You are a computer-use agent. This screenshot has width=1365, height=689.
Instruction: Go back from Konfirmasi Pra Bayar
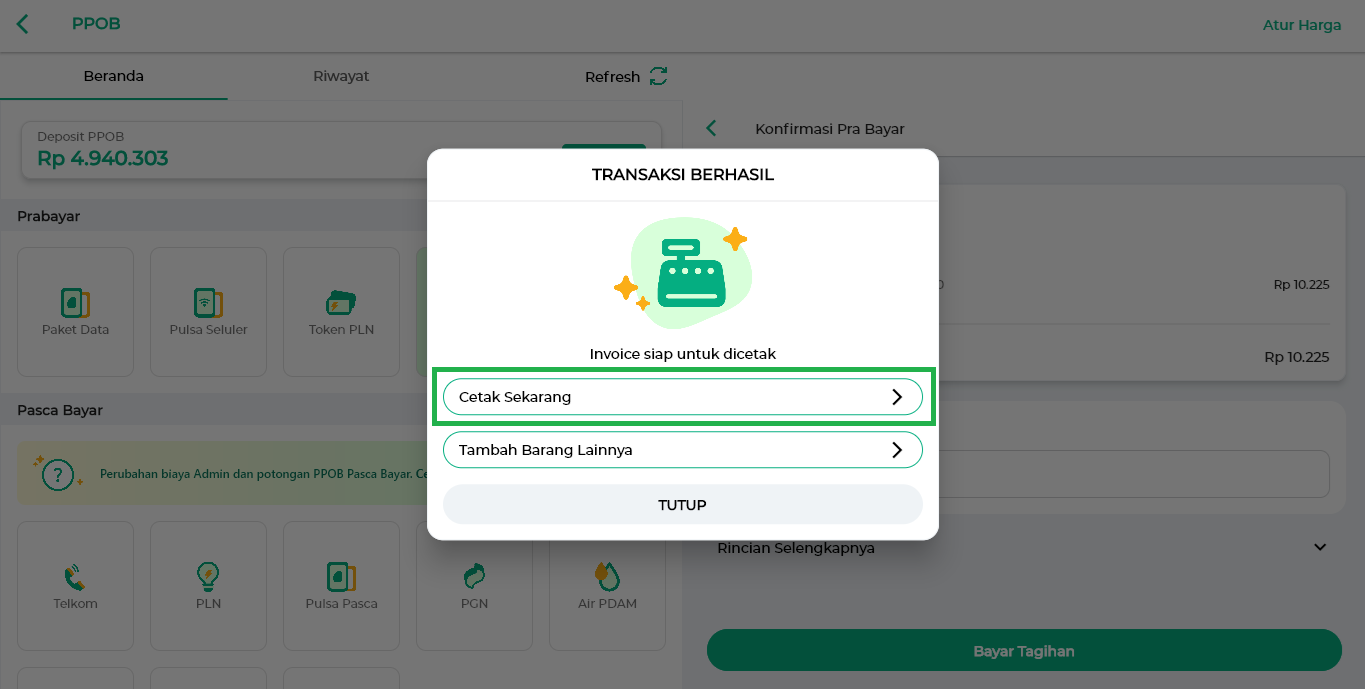click(x=712, y=128)
